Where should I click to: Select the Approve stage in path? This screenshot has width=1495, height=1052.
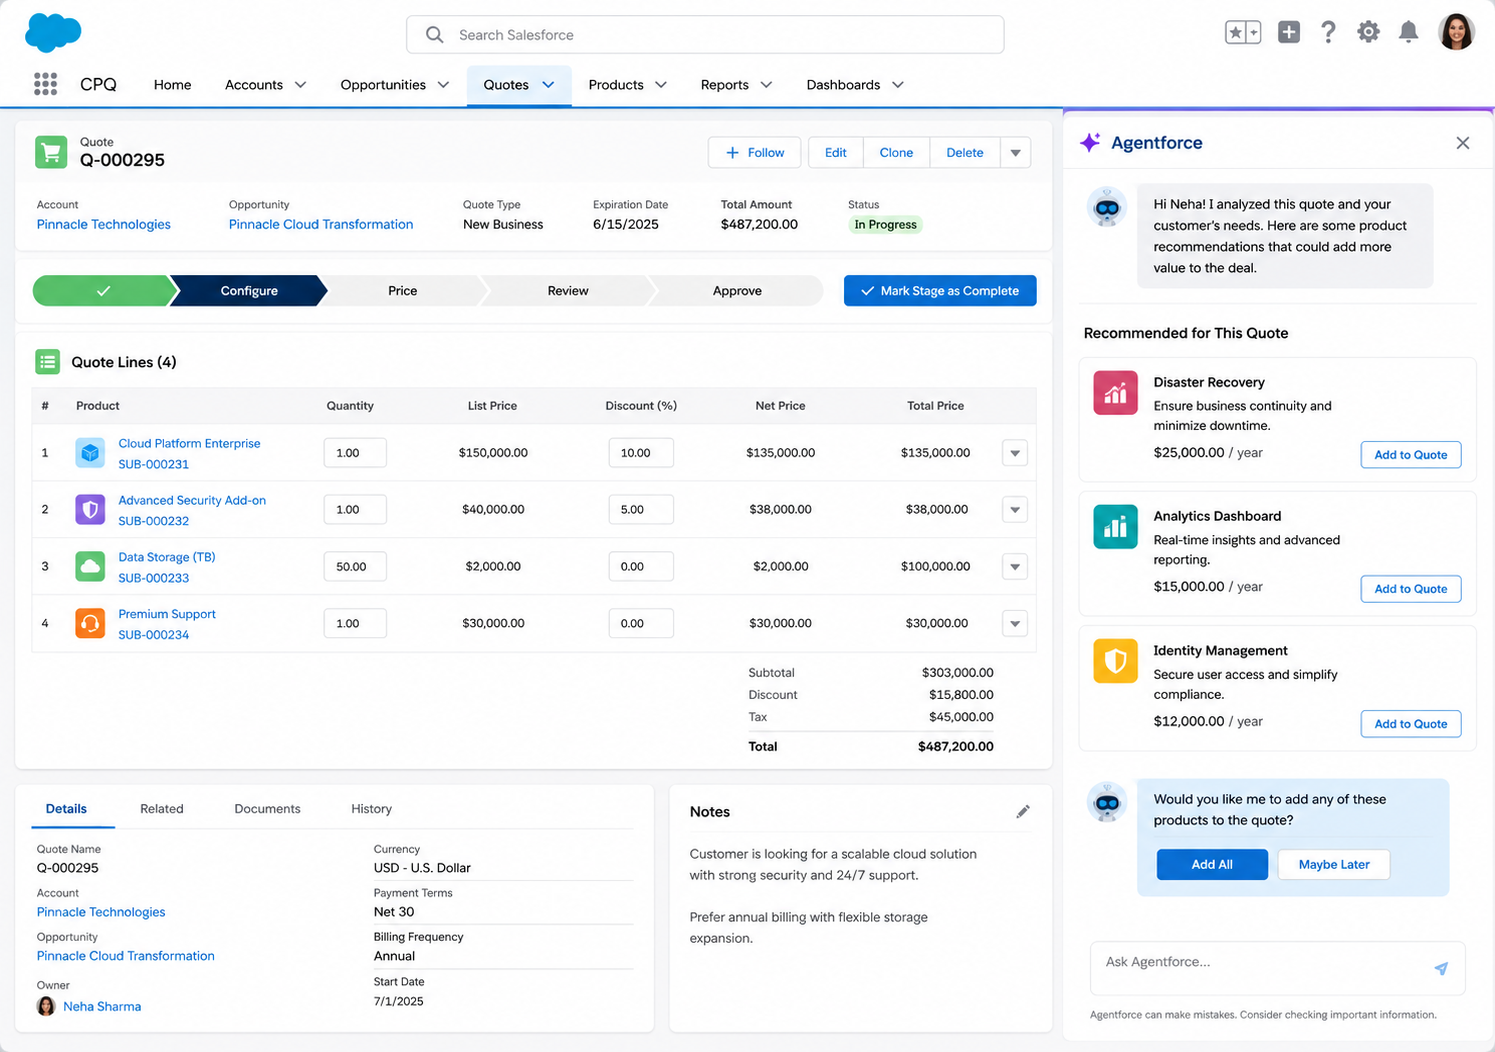(x=738, y=291)
